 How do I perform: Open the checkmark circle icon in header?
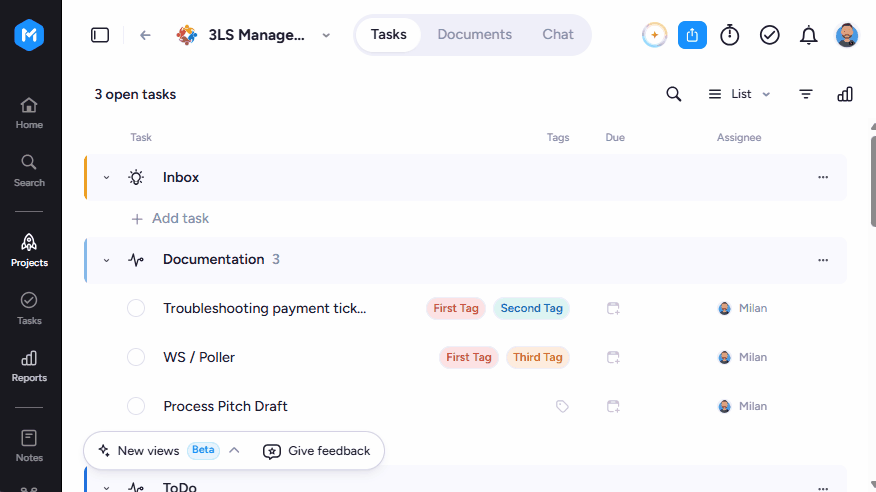coord(769,35)
